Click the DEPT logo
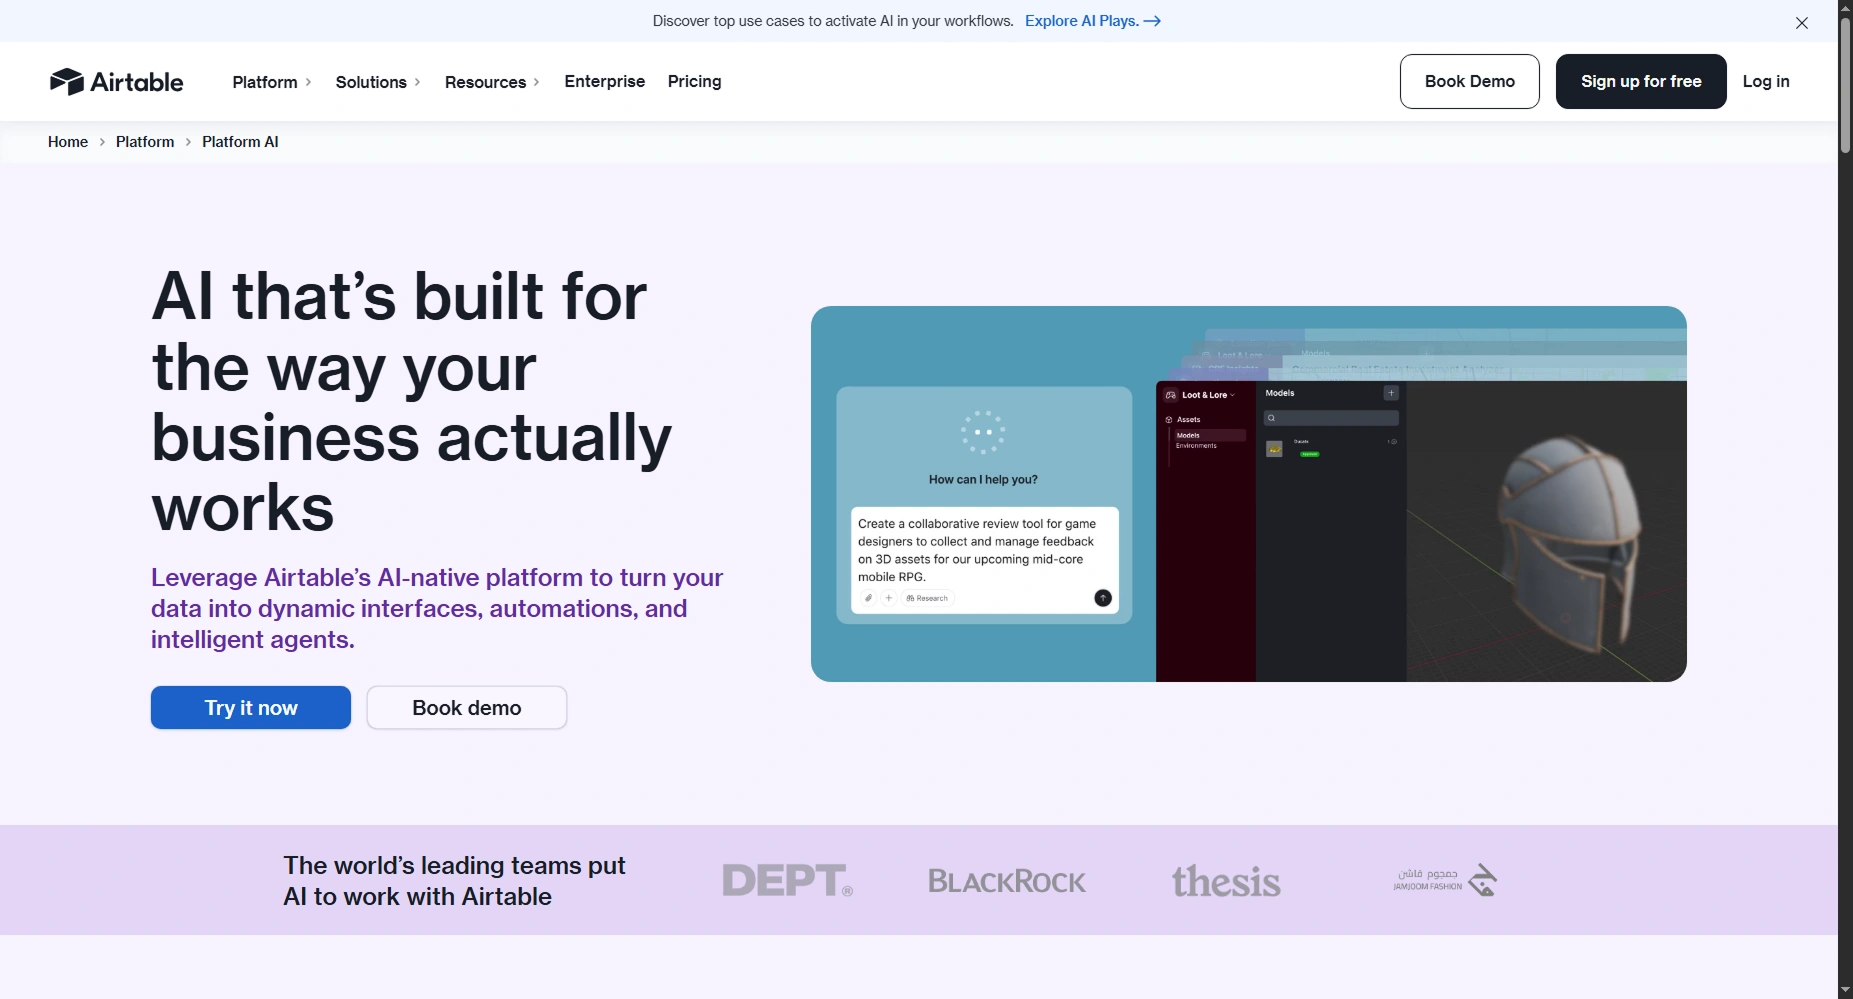 787,880
